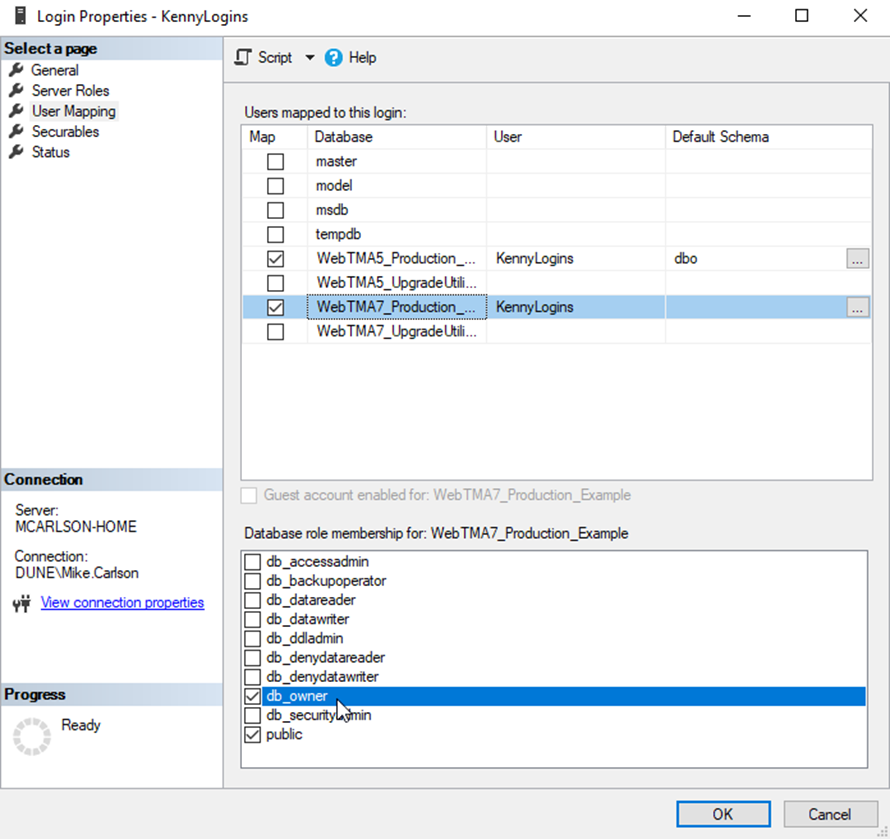Select the WebTMA7_Production database row
The height and width of the screenshot is (839, 890).
[396, 307]
